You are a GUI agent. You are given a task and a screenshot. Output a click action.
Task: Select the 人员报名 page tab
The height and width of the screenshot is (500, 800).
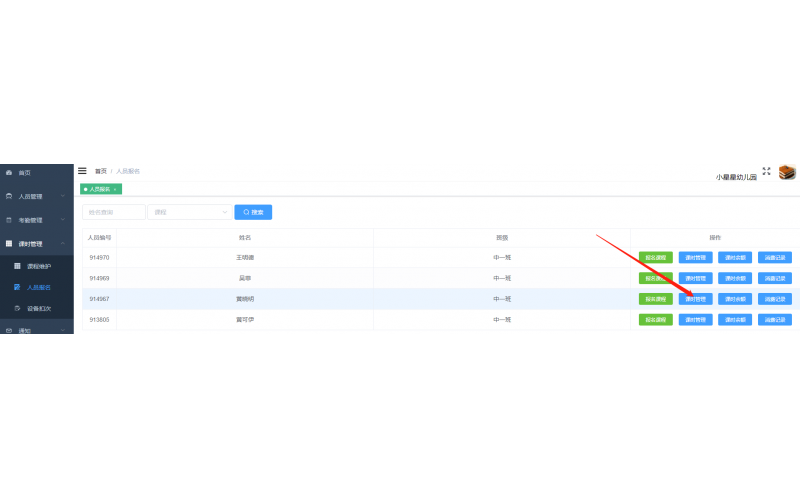pyautogui.click(x=99, y=189)
